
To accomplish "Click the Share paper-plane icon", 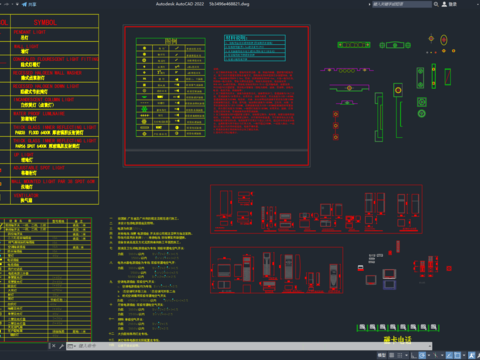I will (24, 4).
